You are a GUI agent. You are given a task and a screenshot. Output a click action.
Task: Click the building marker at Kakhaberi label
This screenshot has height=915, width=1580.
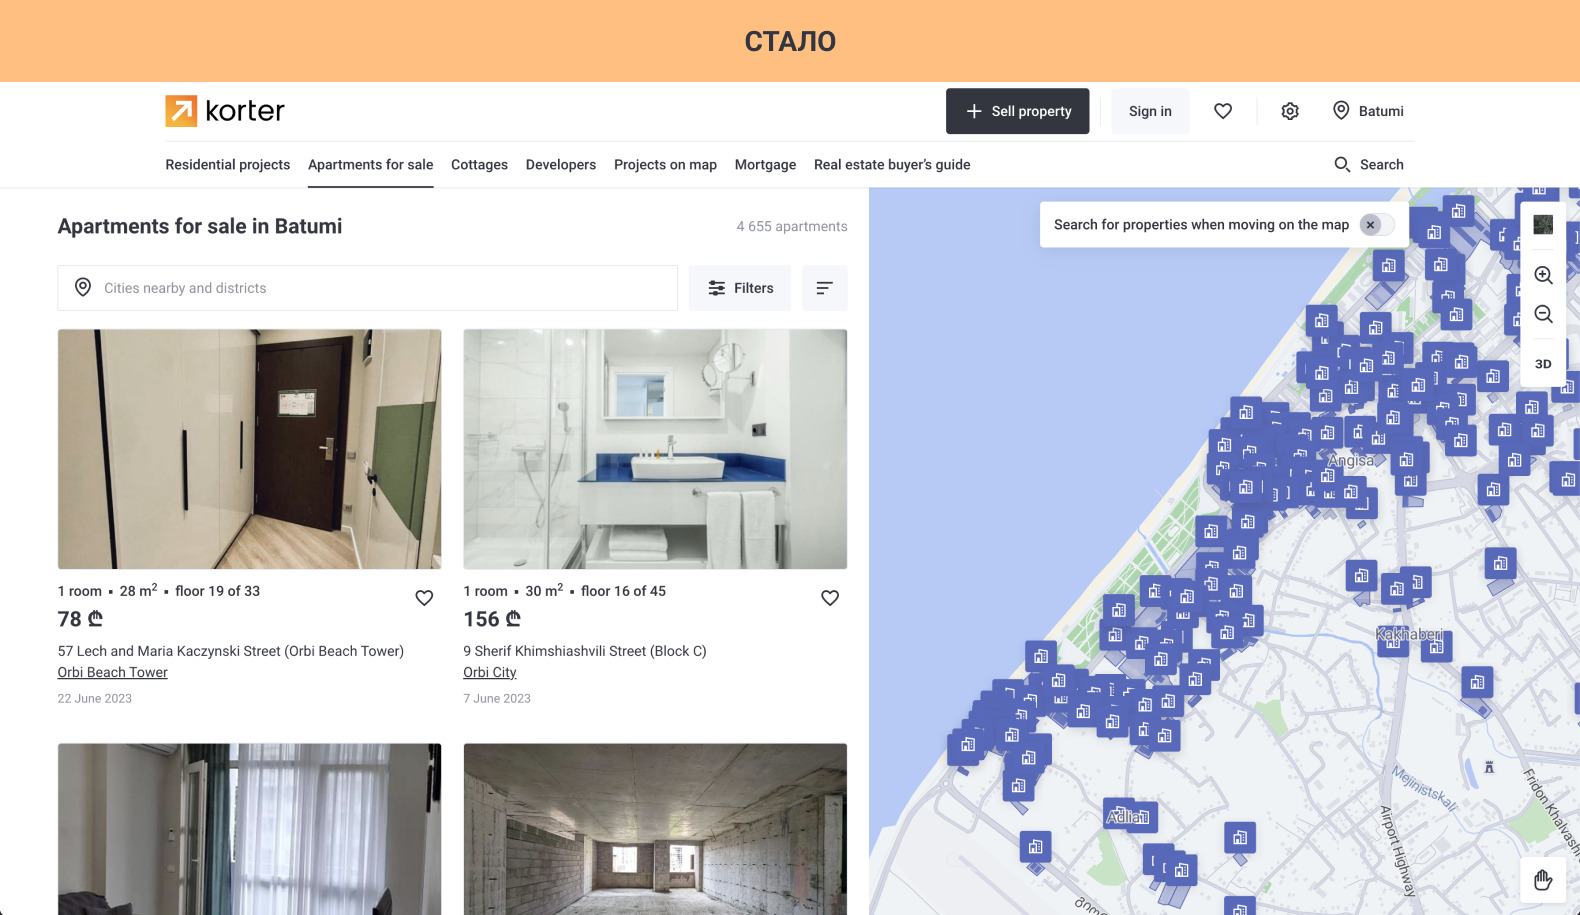click(x=1393, y=641)
